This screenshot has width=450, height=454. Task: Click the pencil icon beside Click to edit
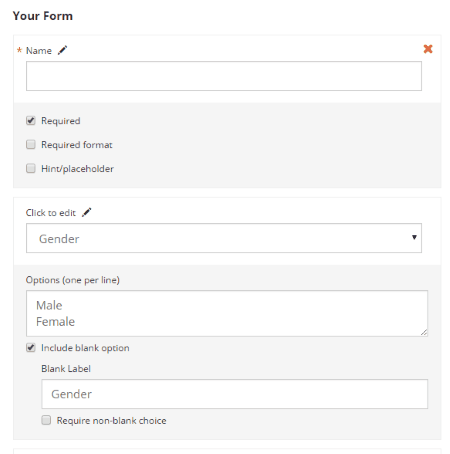click(87, 212)
